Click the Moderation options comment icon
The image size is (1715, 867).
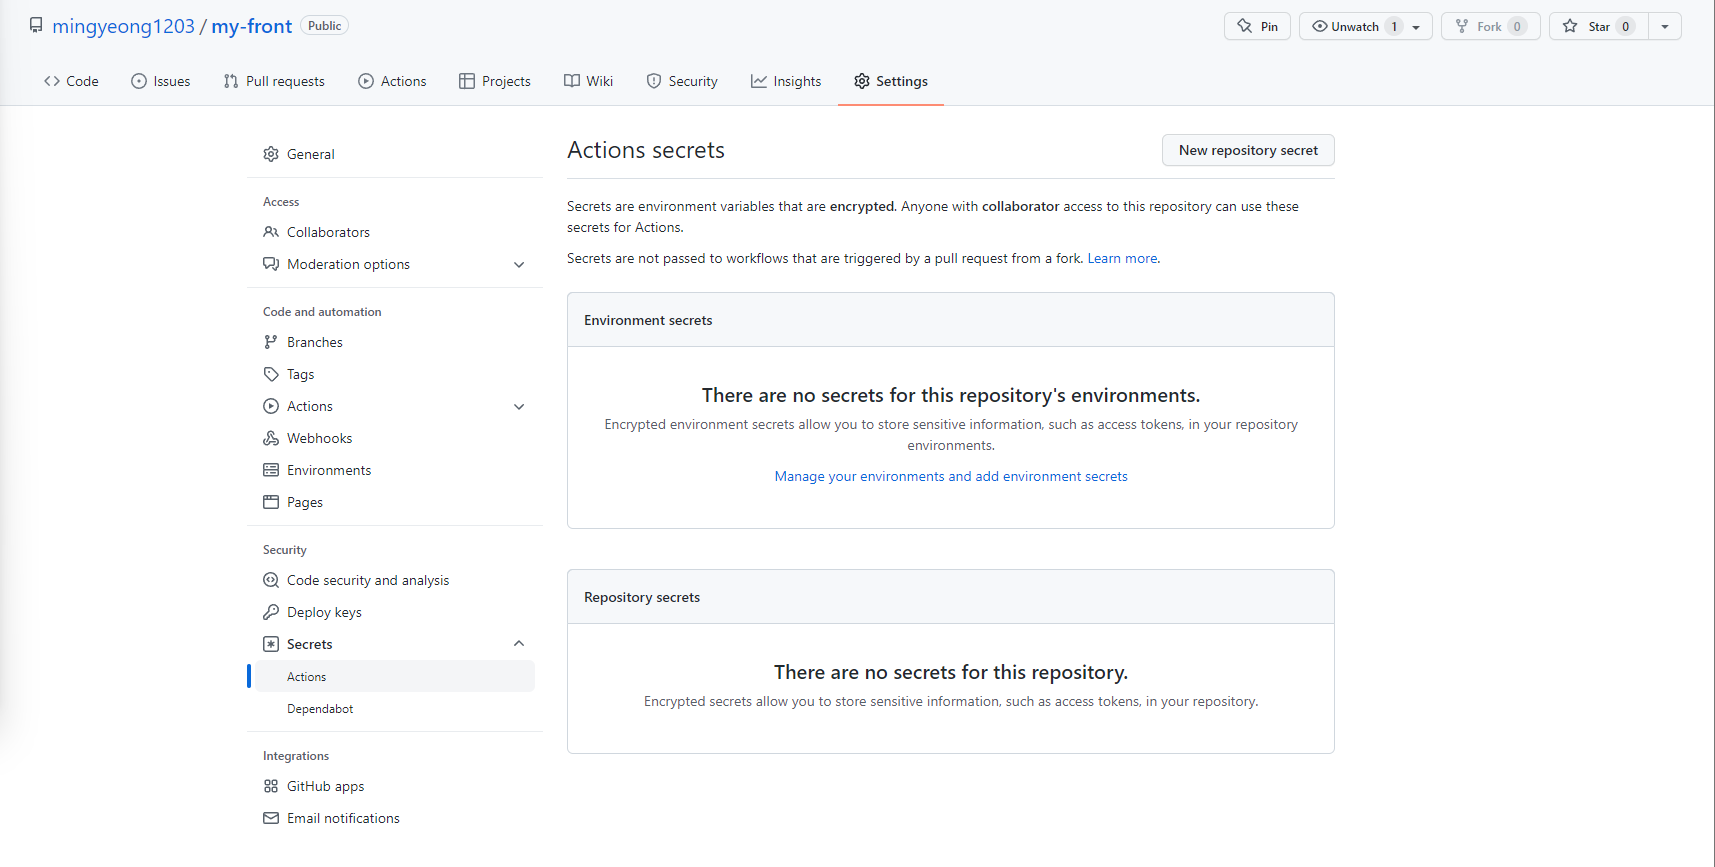[x=271, y=264]
